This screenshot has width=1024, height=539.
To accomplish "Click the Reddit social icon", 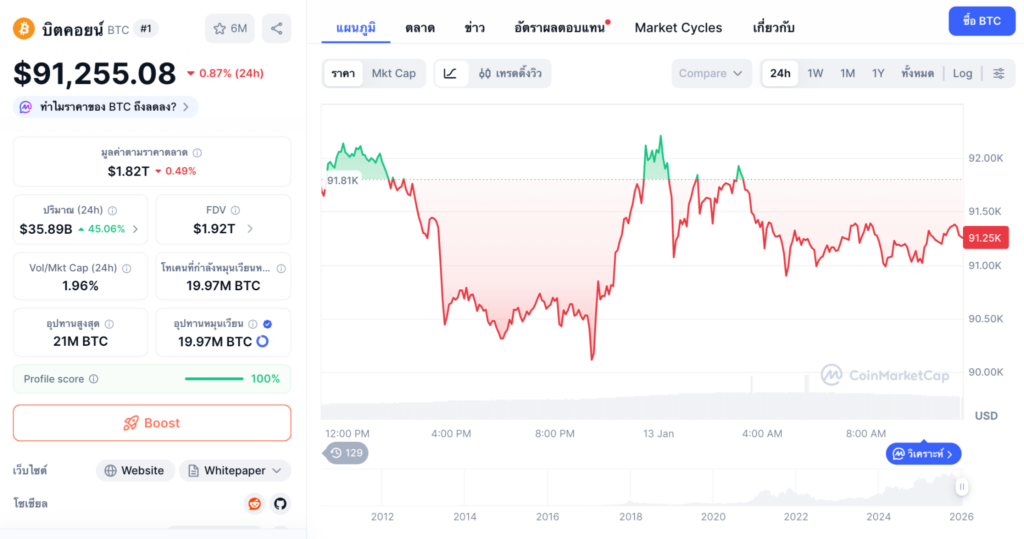I will pos(255,504).
